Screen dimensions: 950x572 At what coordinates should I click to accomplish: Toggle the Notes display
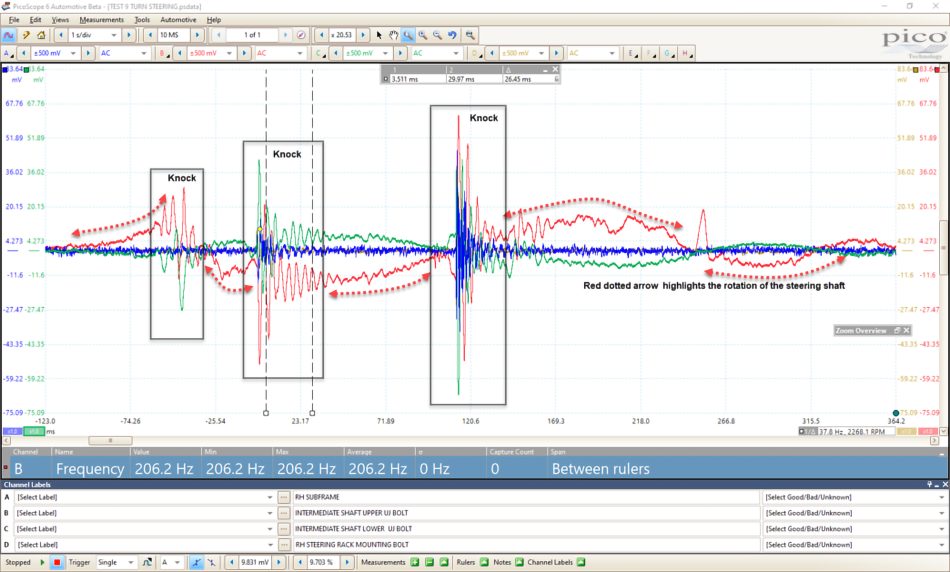[519, 562]
